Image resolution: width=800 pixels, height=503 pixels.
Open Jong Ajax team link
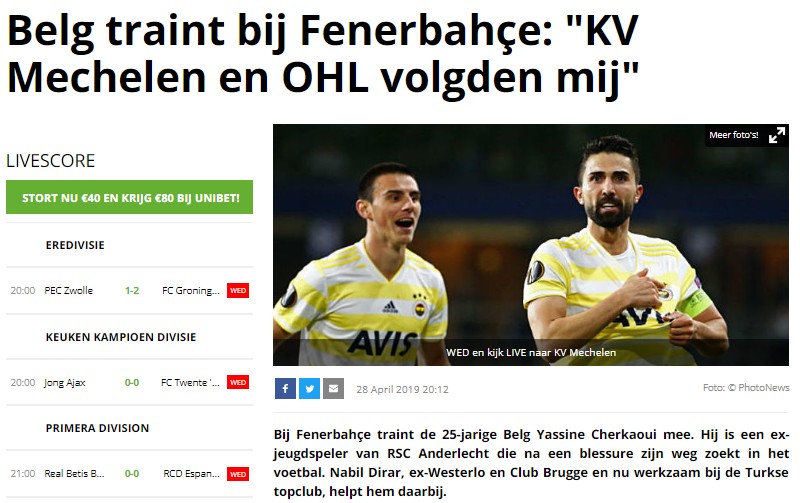point(64,383)
